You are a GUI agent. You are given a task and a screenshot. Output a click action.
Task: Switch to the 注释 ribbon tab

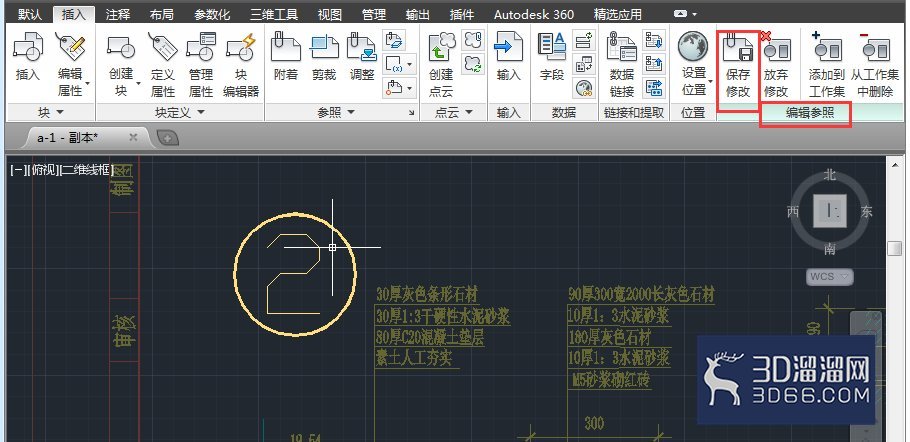coord(118,14)
